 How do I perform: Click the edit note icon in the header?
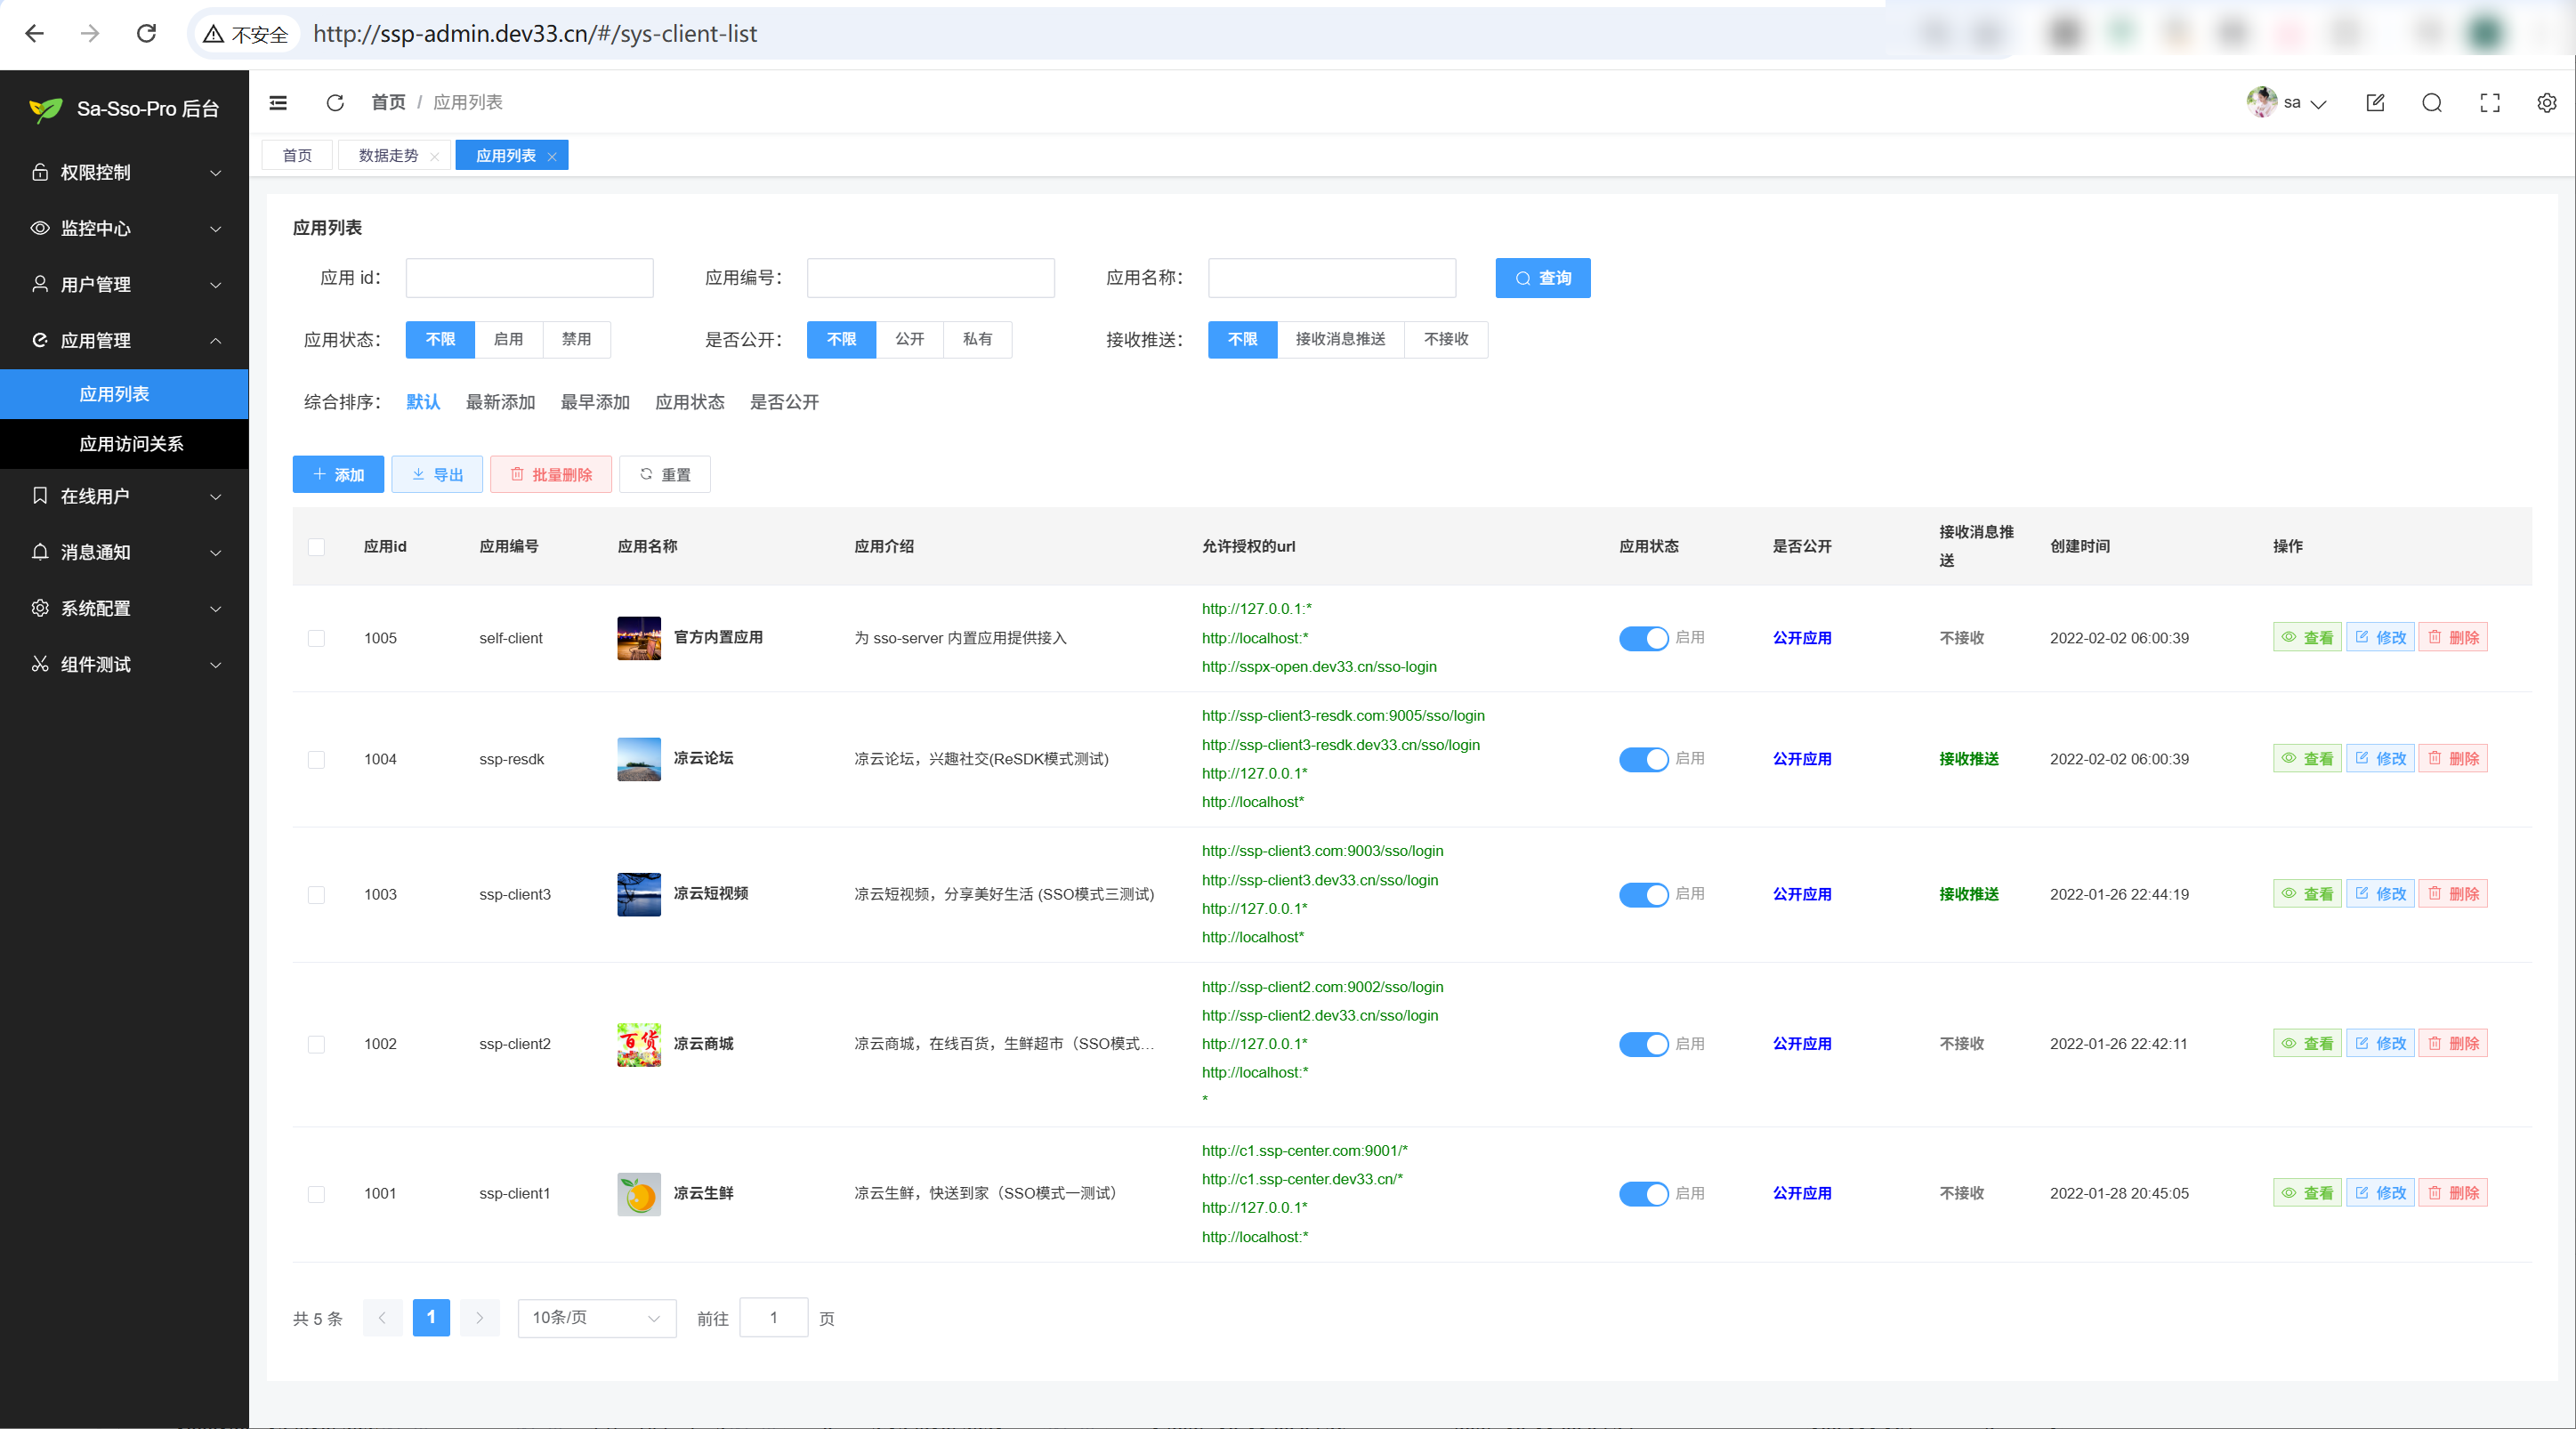click(2375, 102)
